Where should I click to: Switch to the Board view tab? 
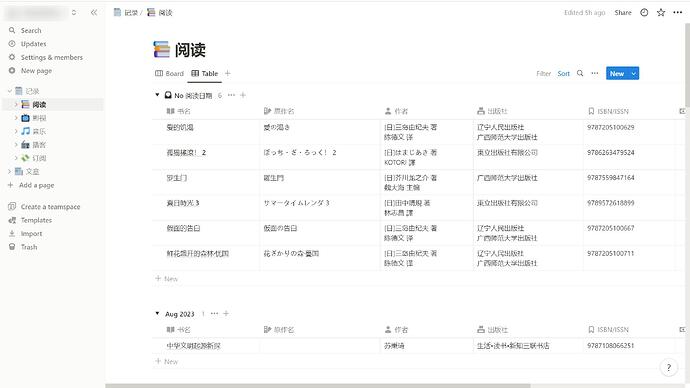(169, 73)
